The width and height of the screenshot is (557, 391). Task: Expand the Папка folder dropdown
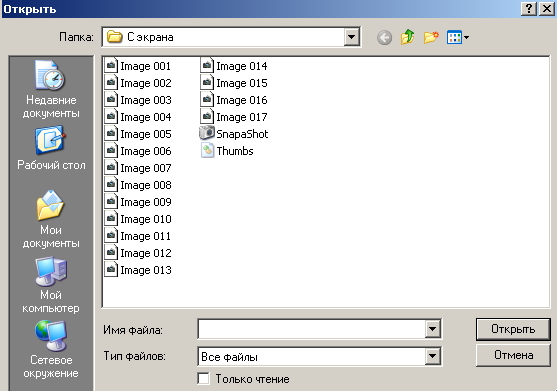(x=351, y=37)
